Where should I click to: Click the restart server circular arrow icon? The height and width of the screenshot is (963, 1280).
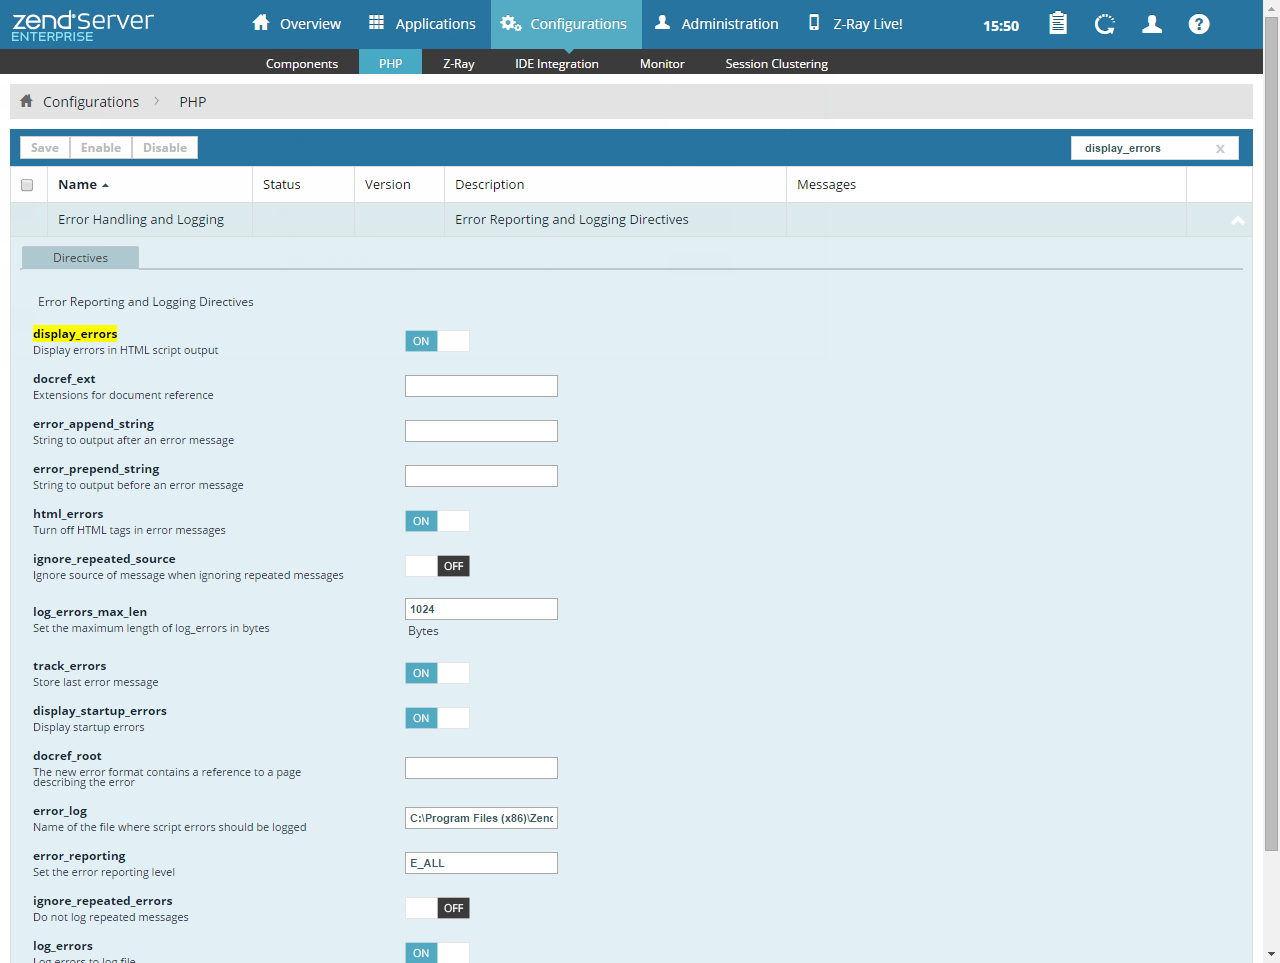1104,24
